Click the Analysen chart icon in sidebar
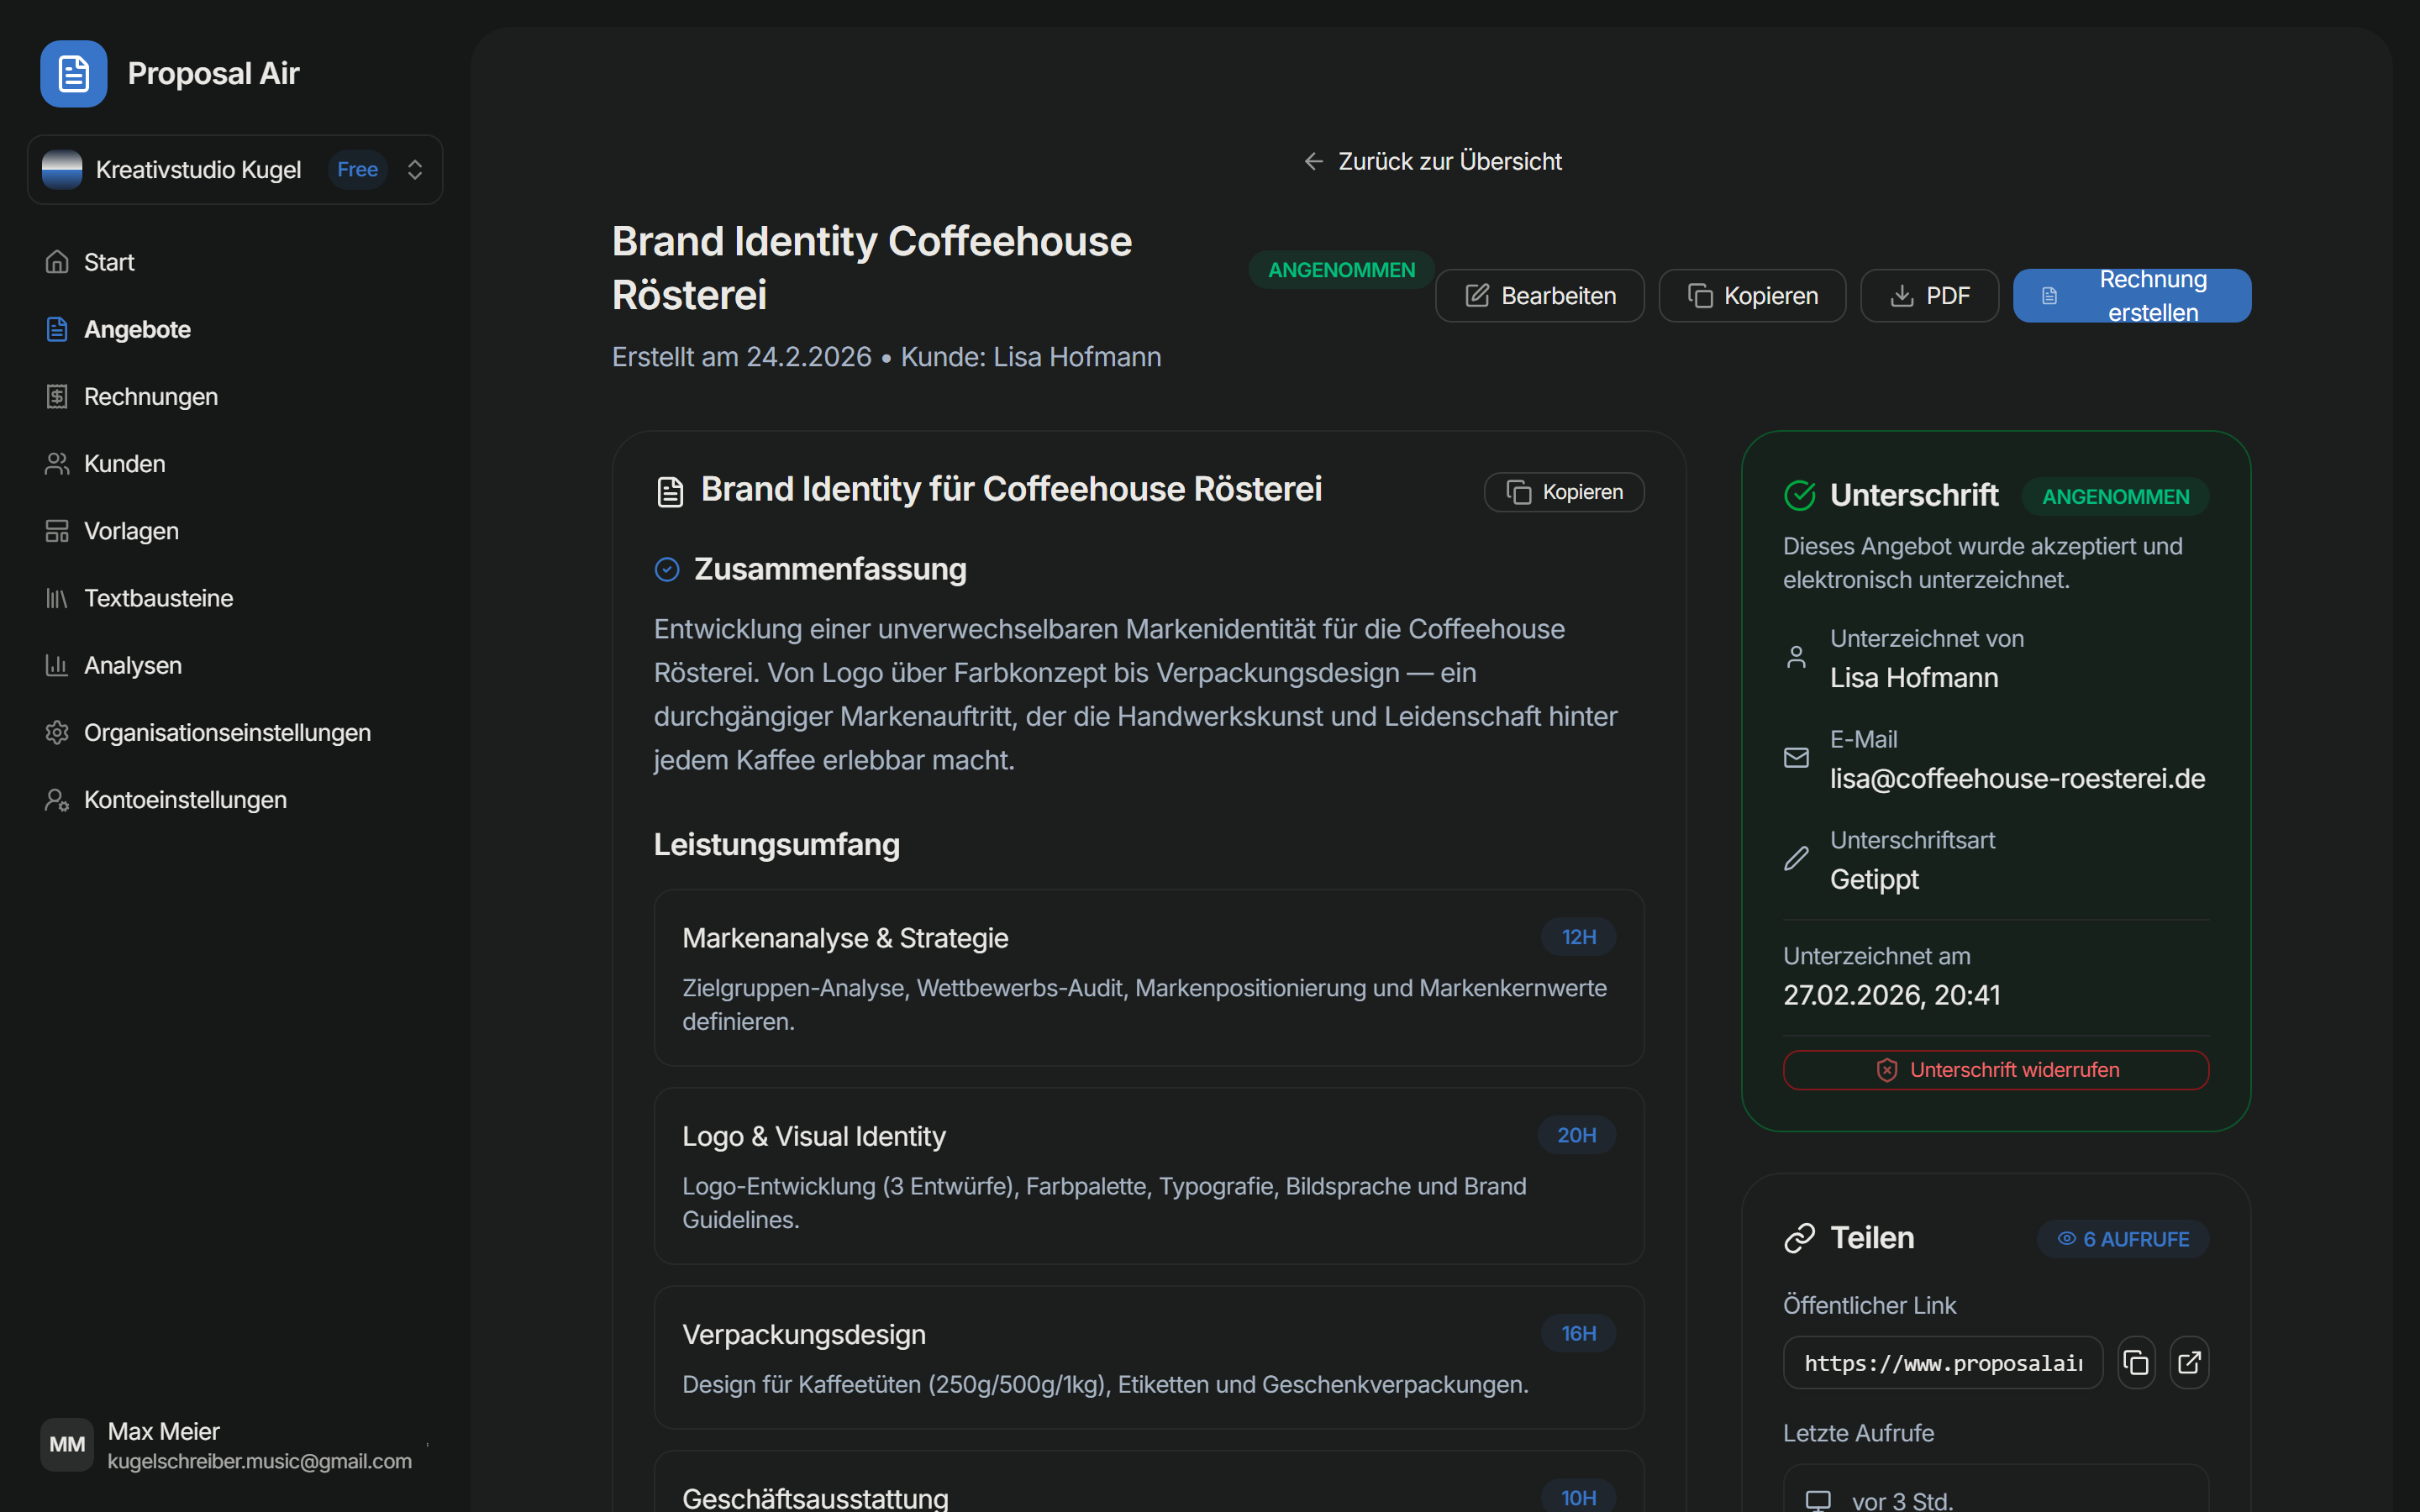Viewport: 2420px width, 1512px height. click(x=57, y=665)
